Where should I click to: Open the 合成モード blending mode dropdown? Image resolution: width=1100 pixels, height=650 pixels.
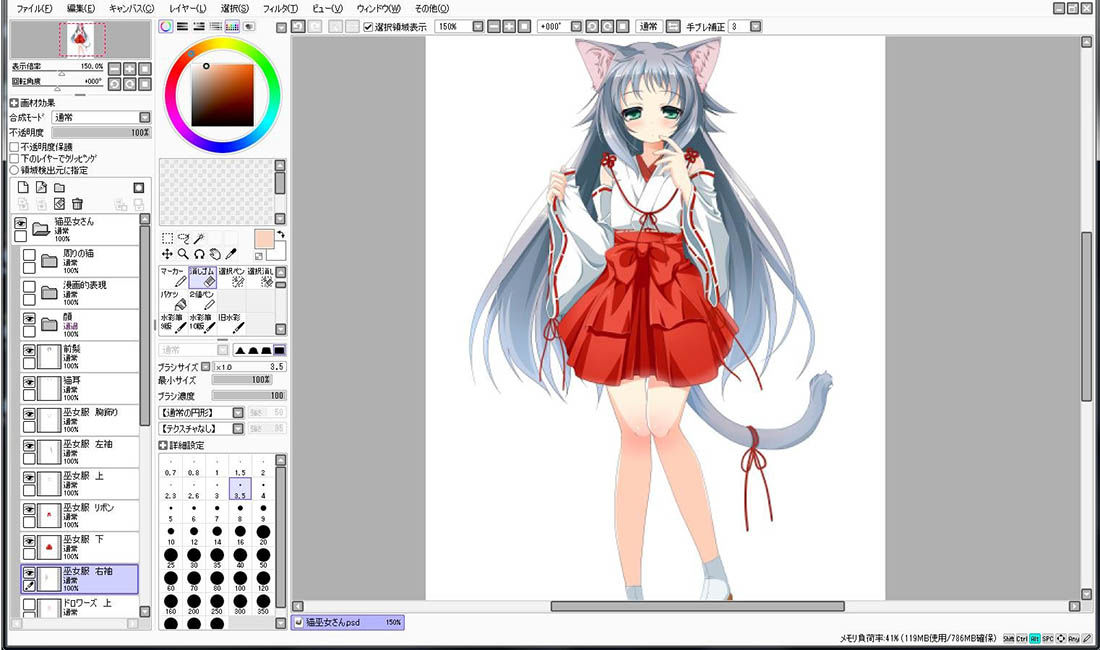(x=102, y=117)
